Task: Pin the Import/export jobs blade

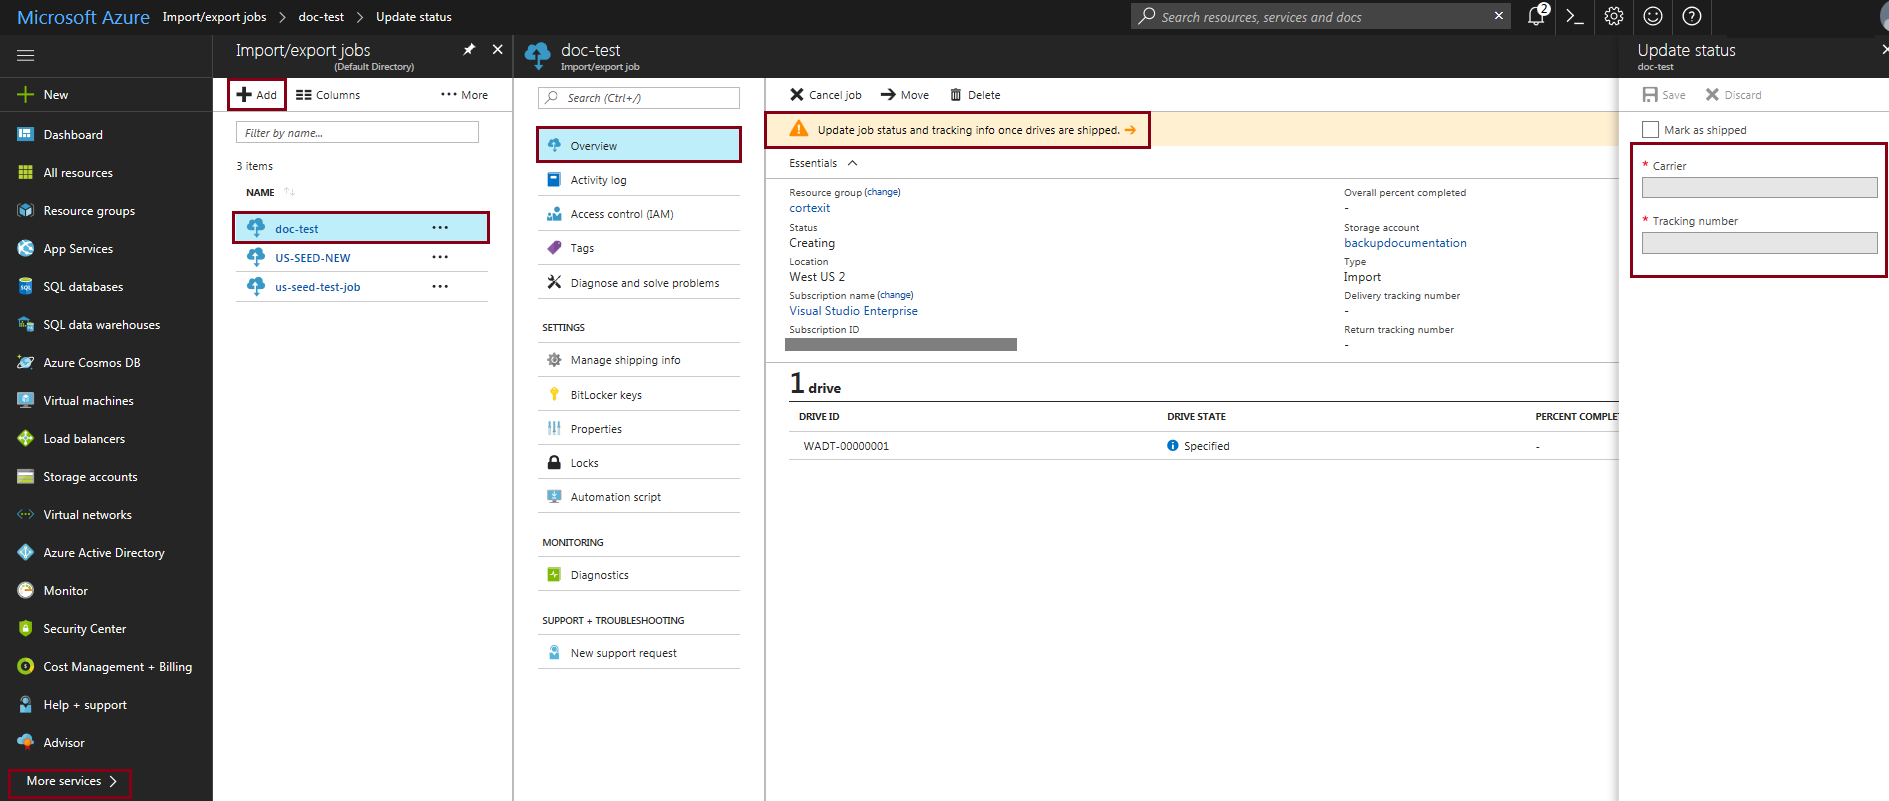Action: [x=469, y=49]
